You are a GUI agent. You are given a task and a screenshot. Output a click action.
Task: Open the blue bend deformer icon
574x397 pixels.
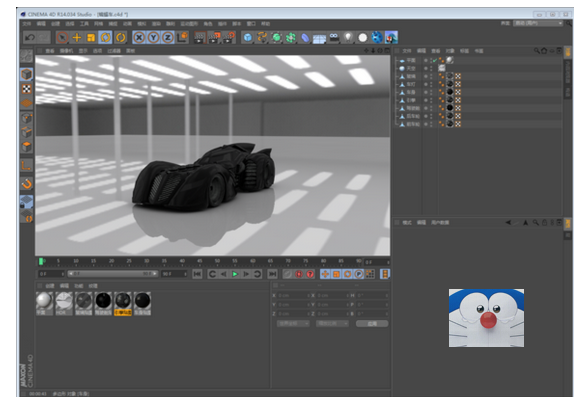tap(305, 37)
